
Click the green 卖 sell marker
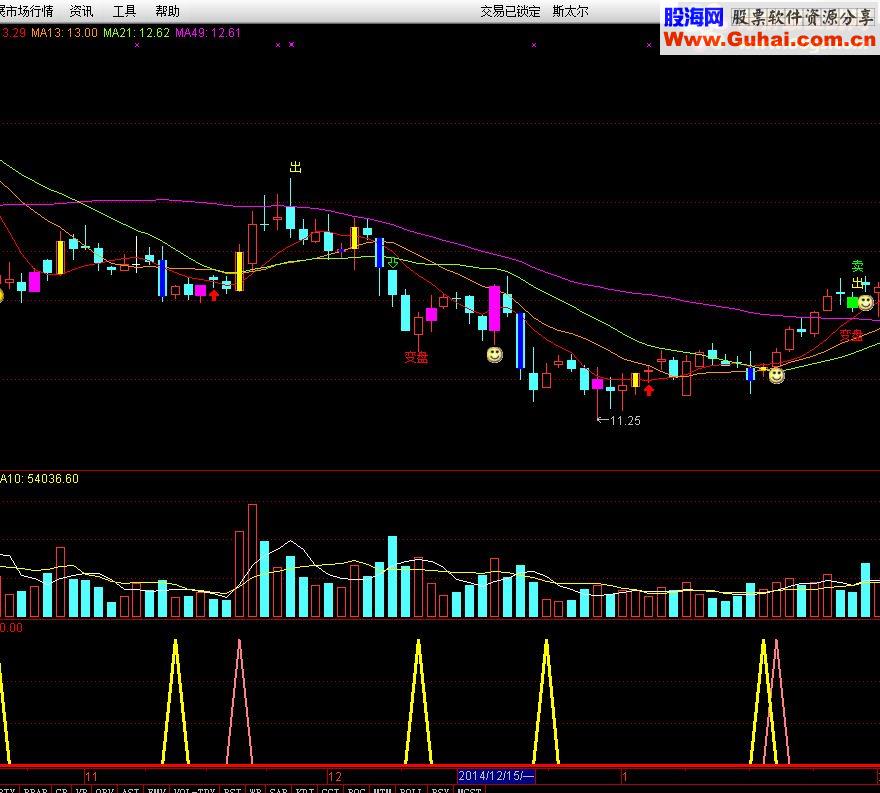coord(858,266)
